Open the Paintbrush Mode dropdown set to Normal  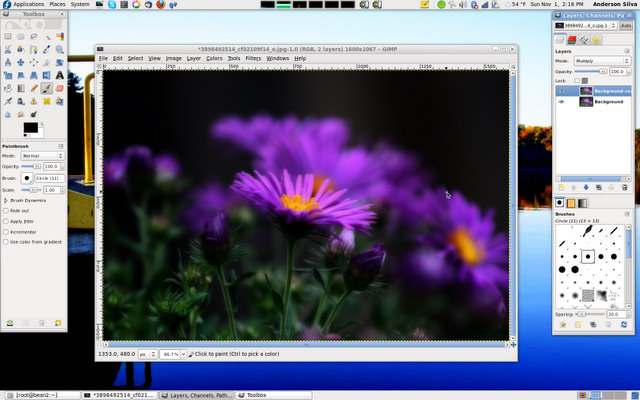43,156
